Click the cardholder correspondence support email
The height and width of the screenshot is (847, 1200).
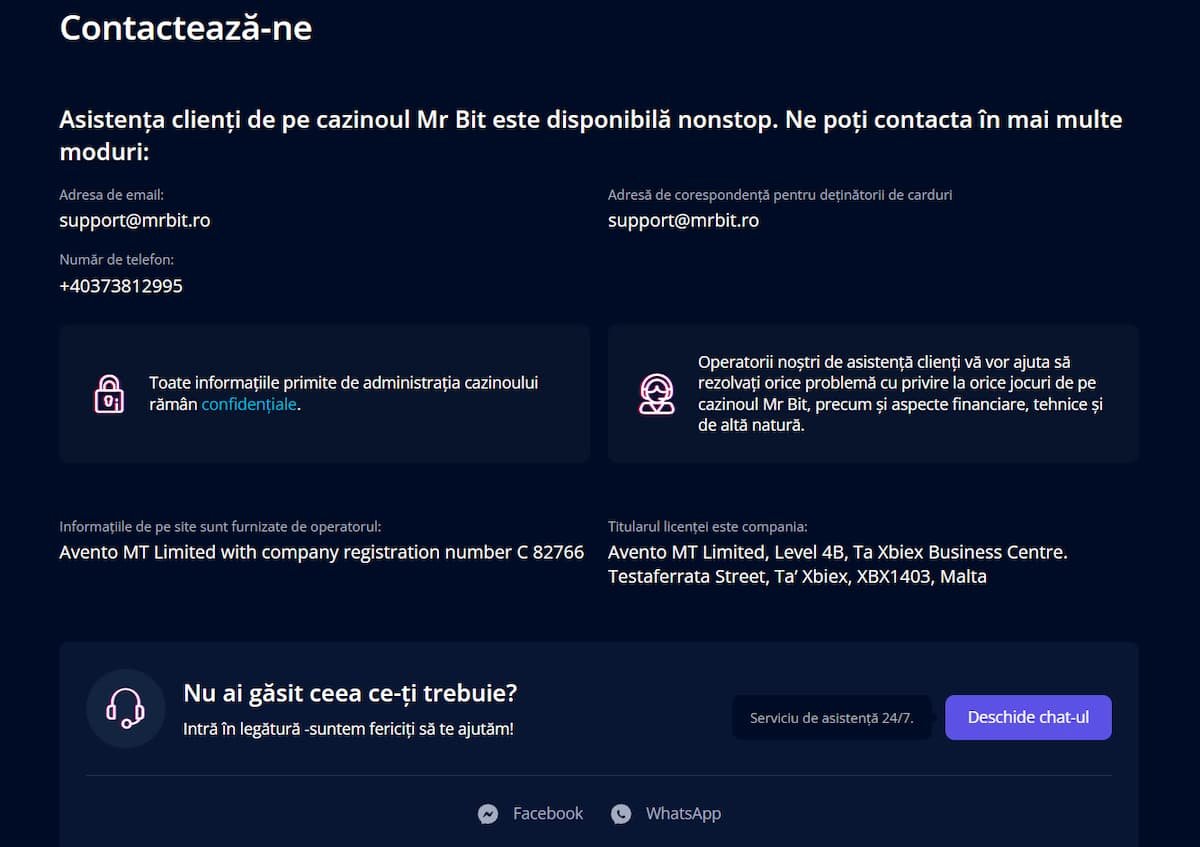click(683, 221)
